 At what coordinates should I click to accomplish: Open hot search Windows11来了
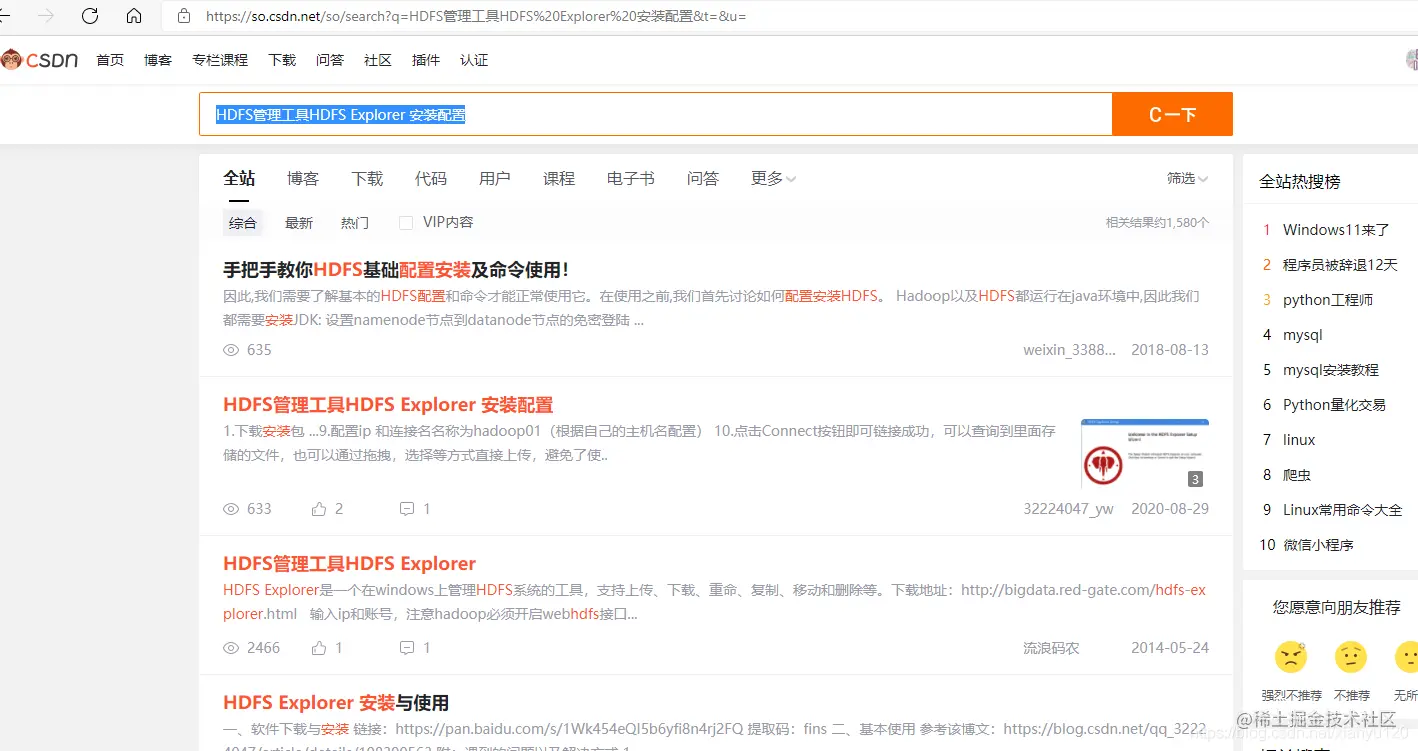pos(1336,230)
